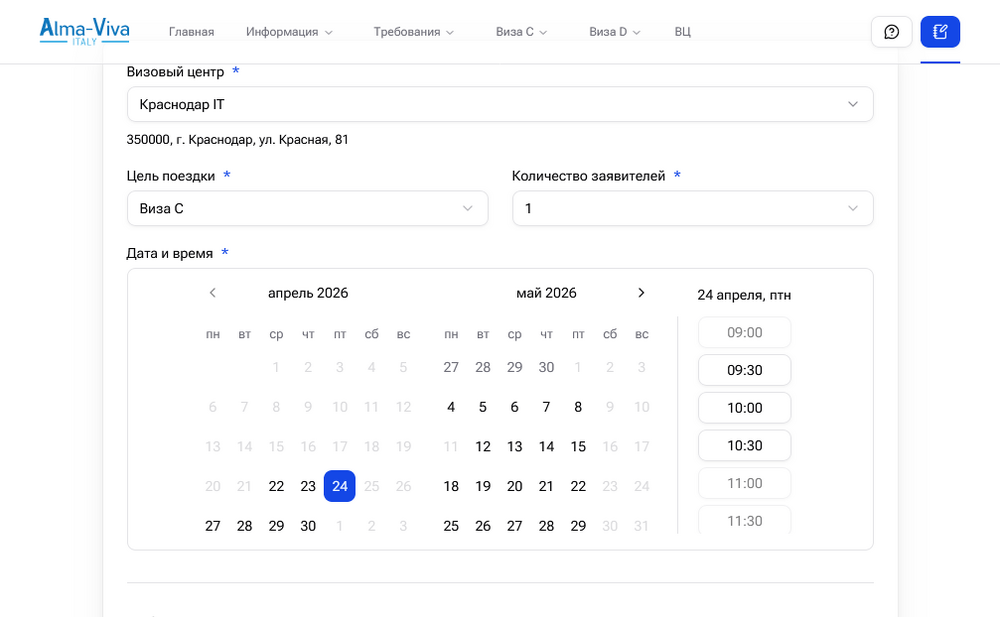Pick May 13 in the calendar
This screenshot has height=617, width=1000.
coord(514,446)
